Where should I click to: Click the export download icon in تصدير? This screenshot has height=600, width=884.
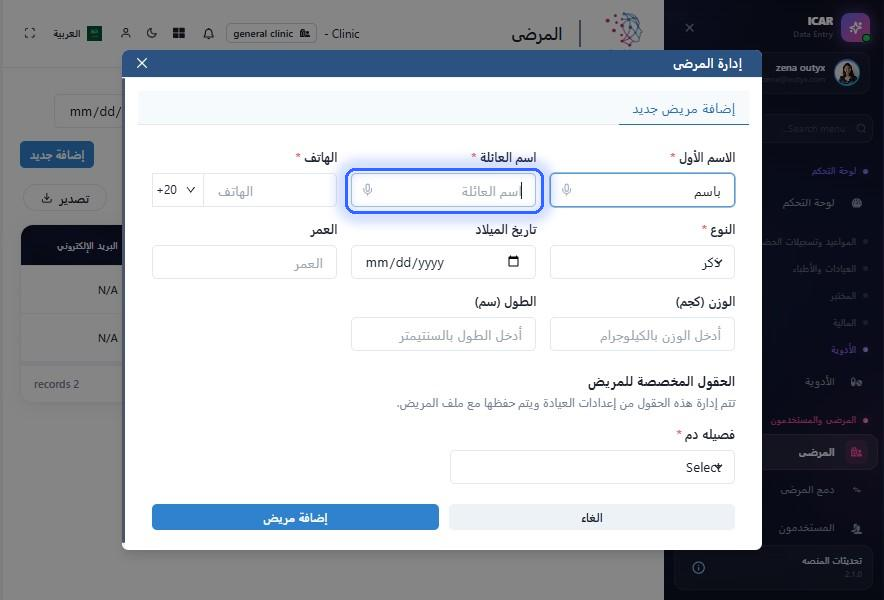pos(47,198)
